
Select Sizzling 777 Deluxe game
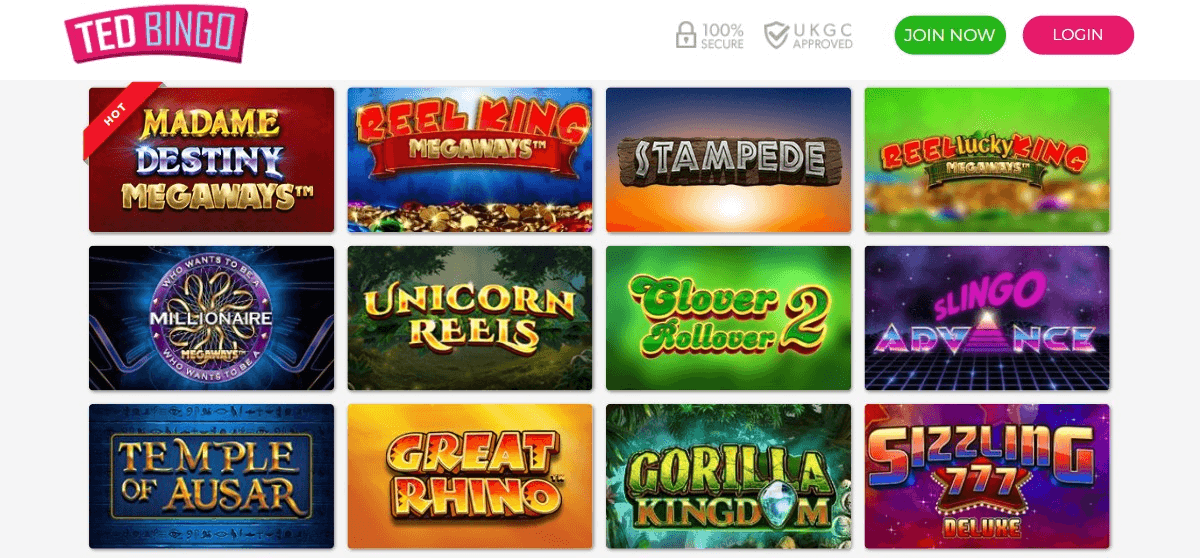[x=987, y=476]
